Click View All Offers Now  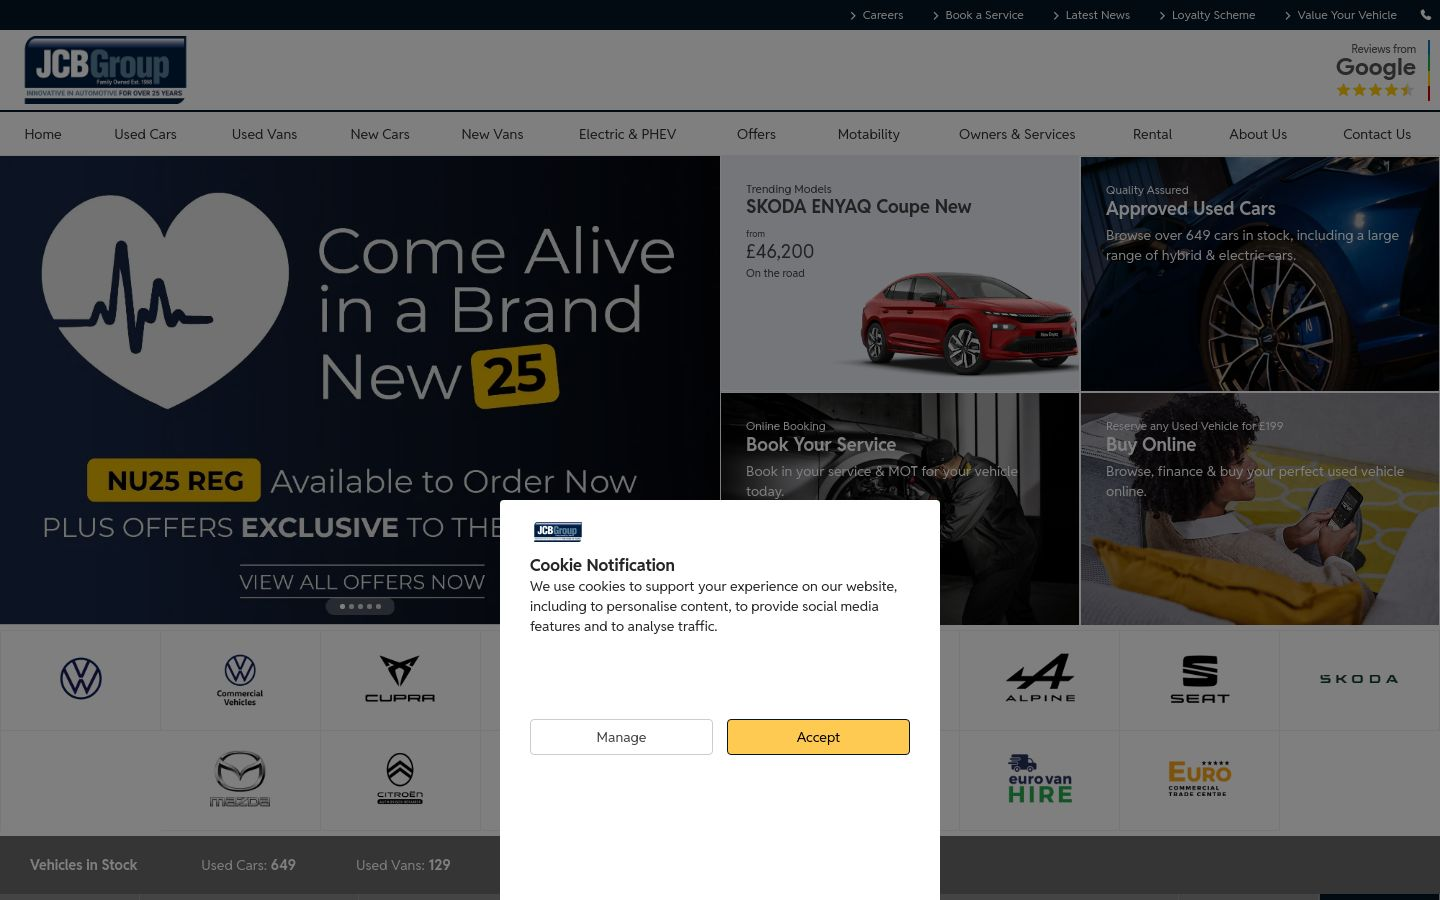(362, 582)
